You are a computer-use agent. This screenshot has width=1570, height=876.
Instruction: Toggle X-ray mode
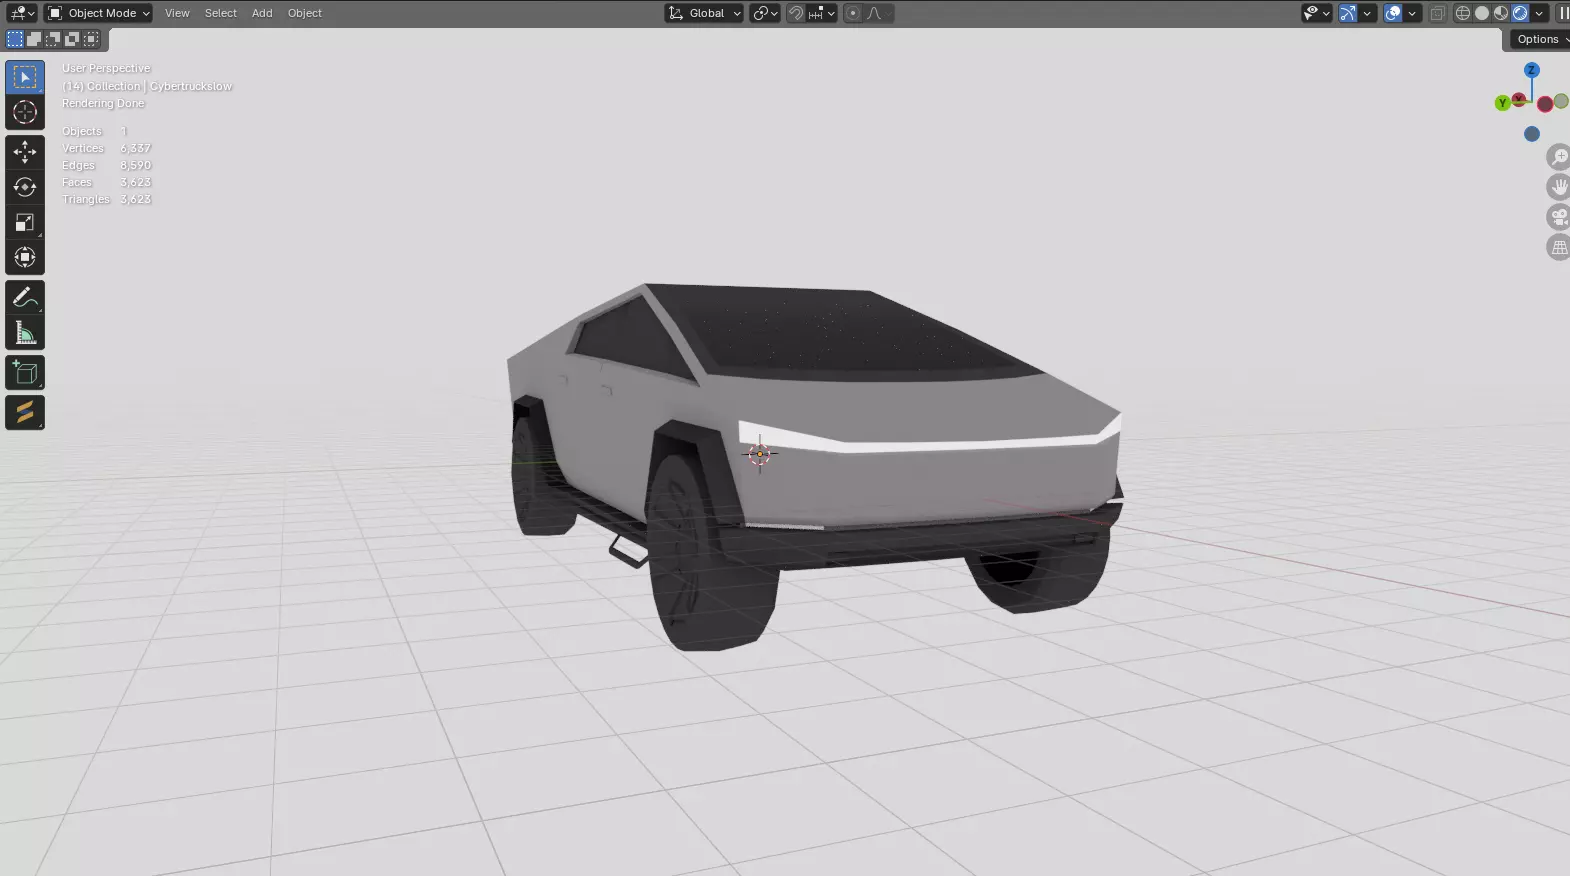[x=1437, y=13]
